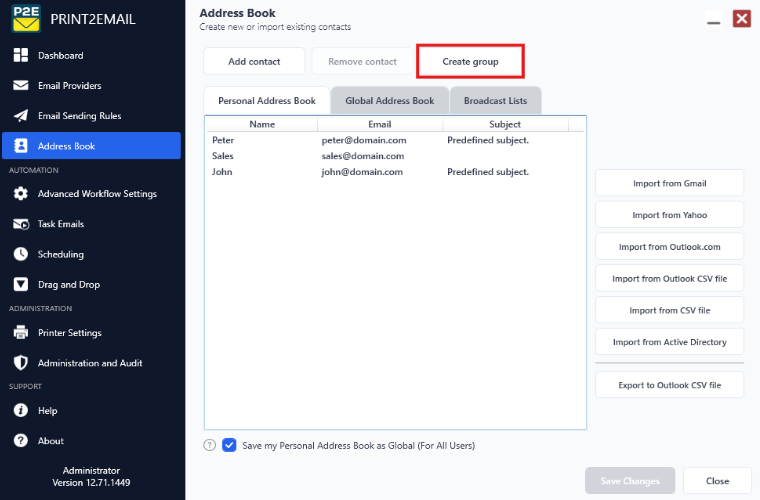Open the Printer Settings label
Viewport: 760px width, 500px height.
coord(70,333)
